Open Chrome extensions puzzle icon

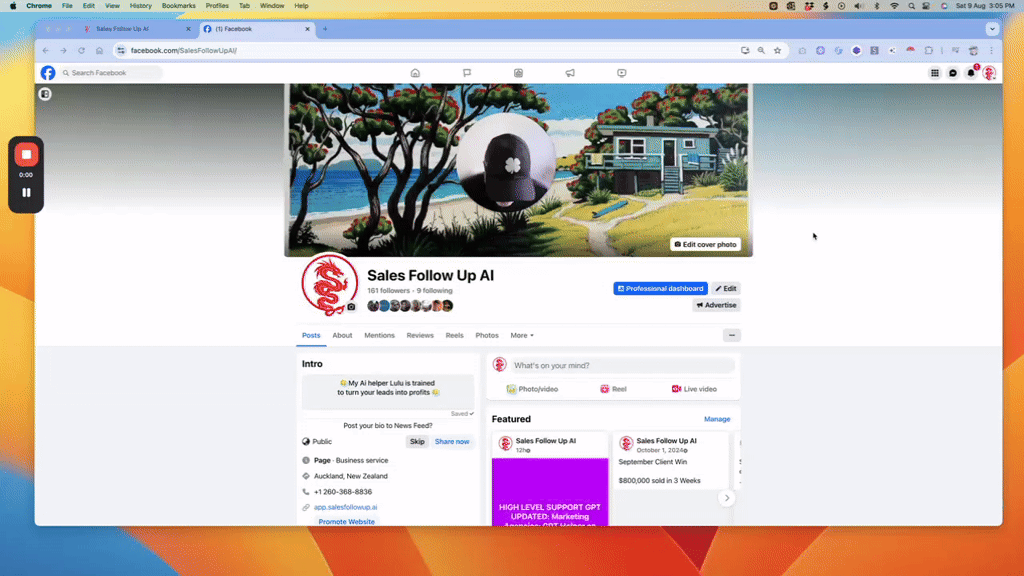pos(929,50)
